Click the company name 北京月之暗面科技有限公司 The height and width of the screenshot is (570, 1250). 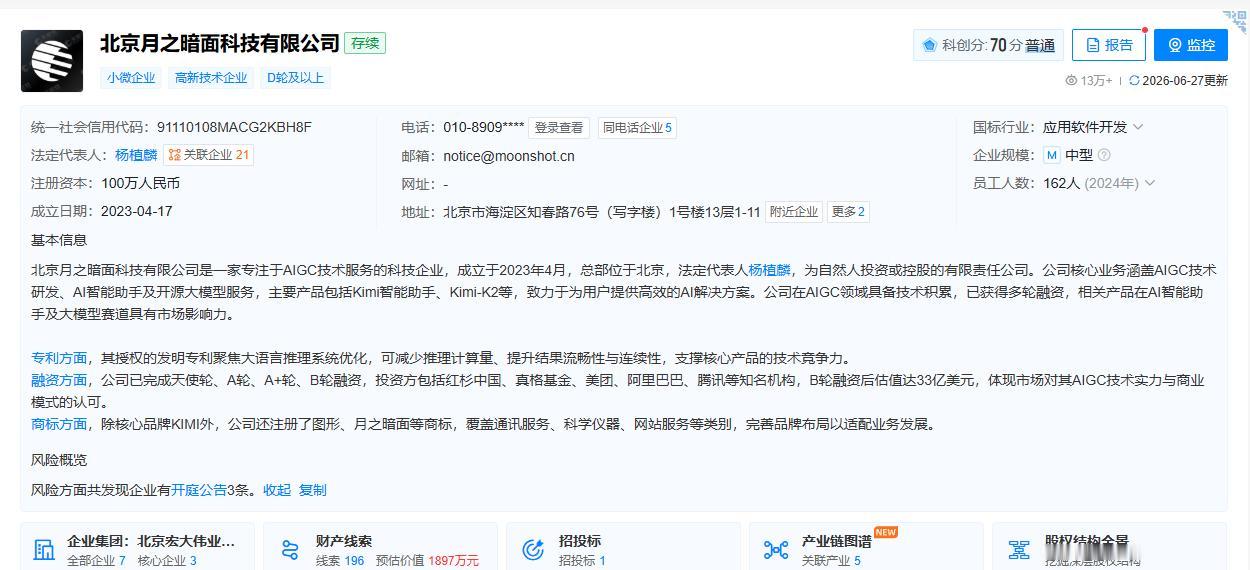[220, 43]
